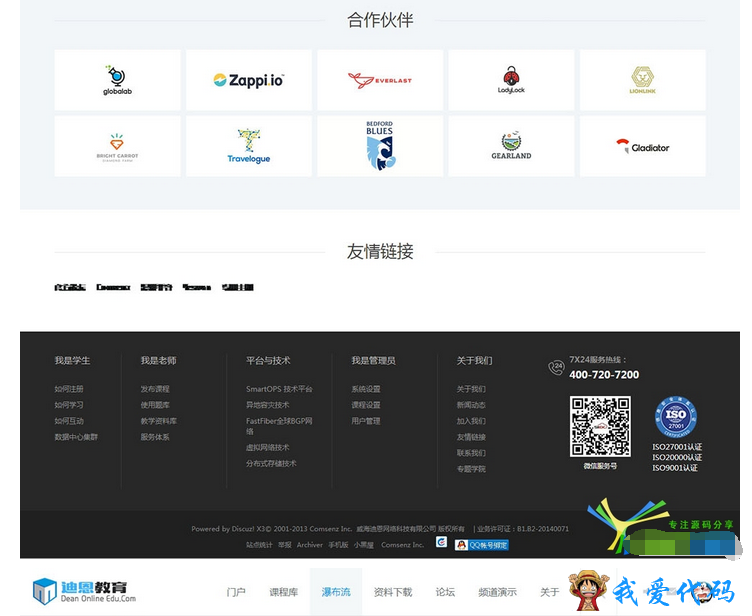
Task: Open the 系统设置 admin link
Action: coord(366,389)
